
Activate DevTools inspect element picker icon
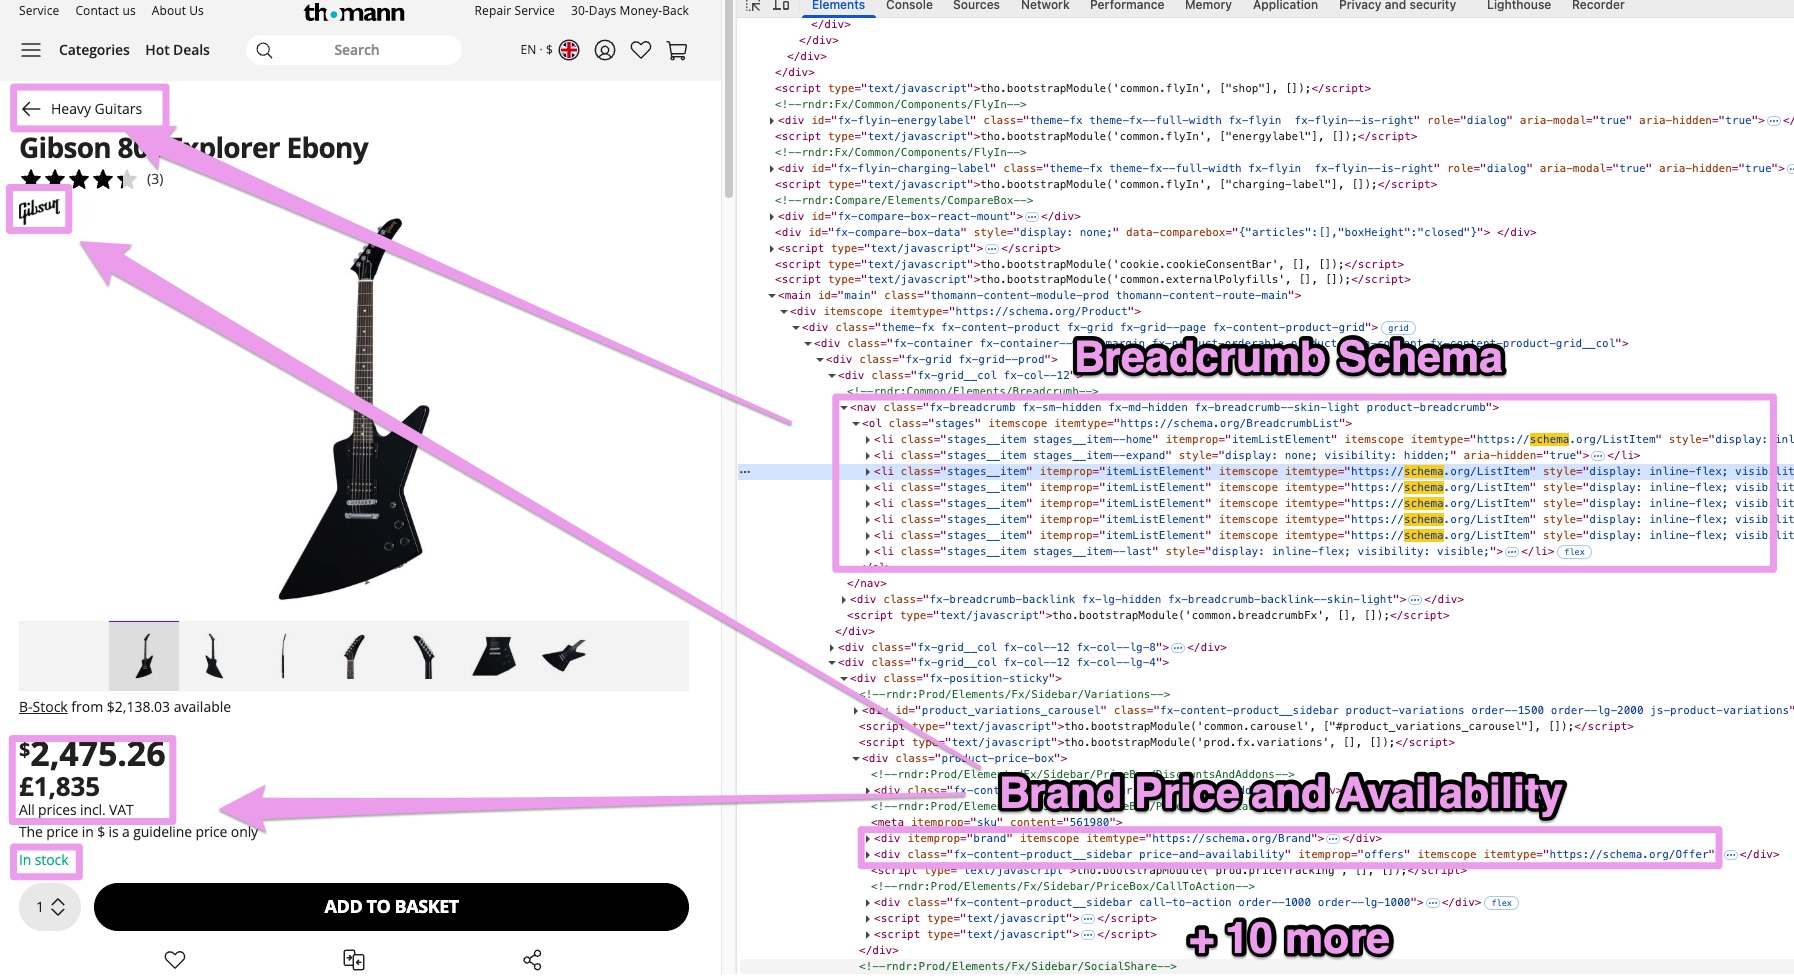coord(753,5)
